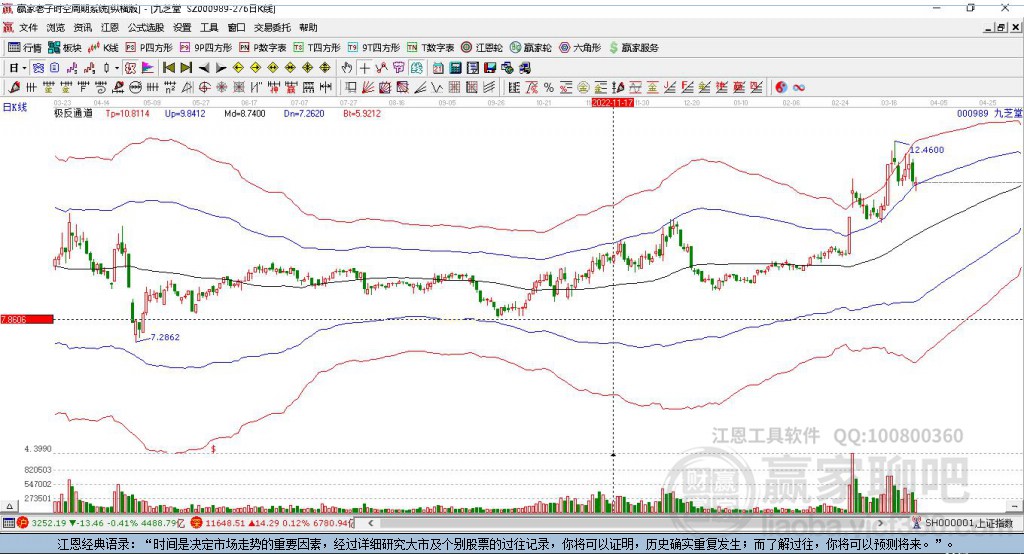Viewport: 1024px width, 554px height.
Task: Open the 9T四方形 tool
Action: (374, 48)
